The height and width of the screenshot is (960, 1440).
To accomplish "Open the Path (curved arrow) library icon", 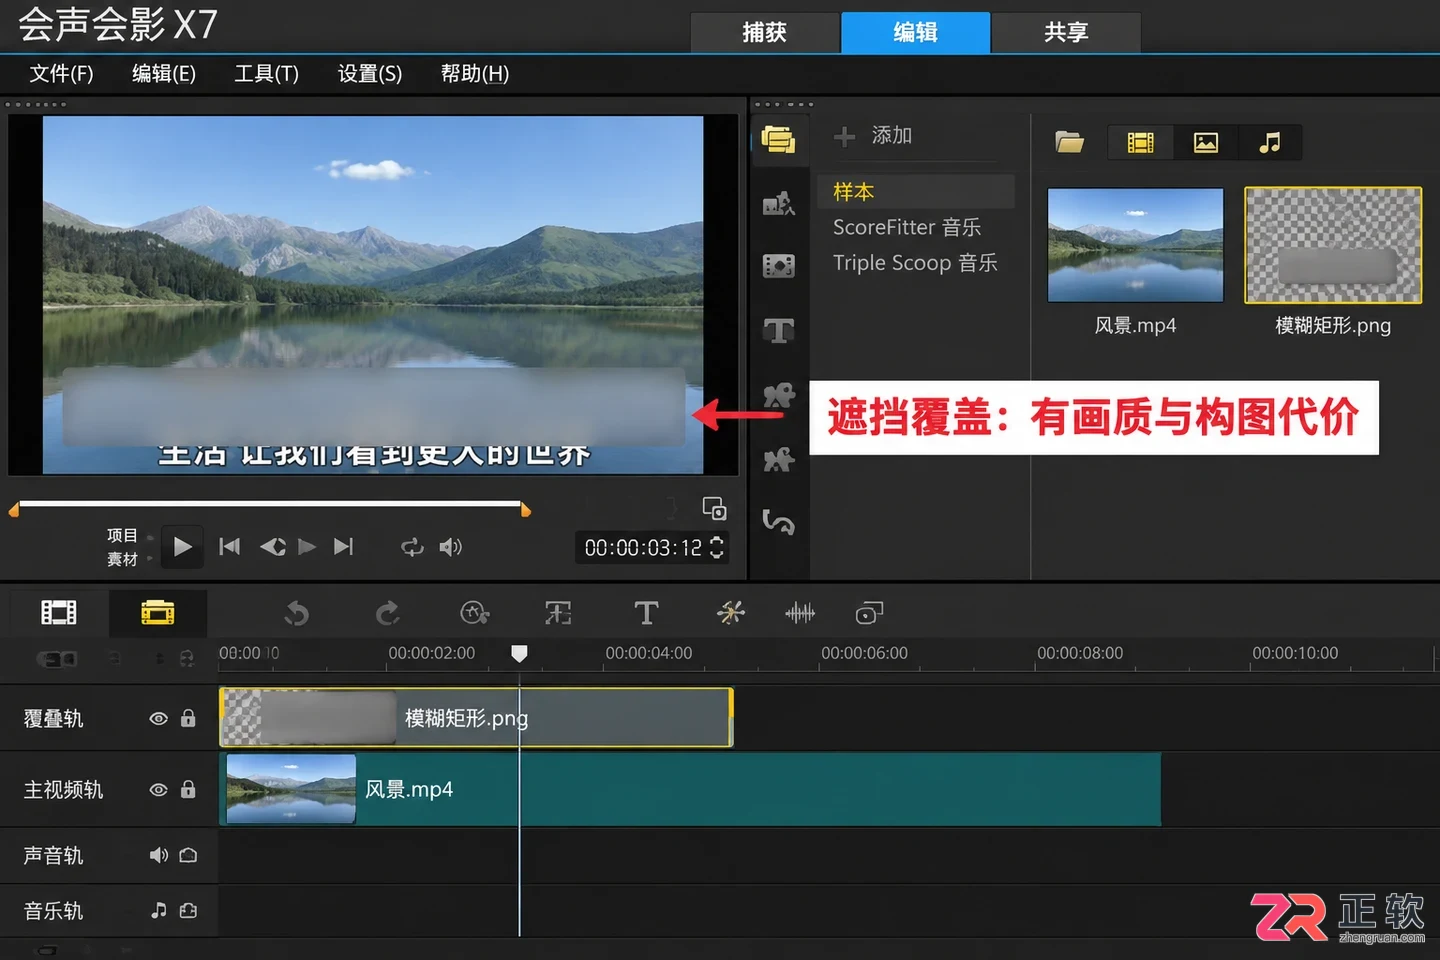I will coord(778,522).
